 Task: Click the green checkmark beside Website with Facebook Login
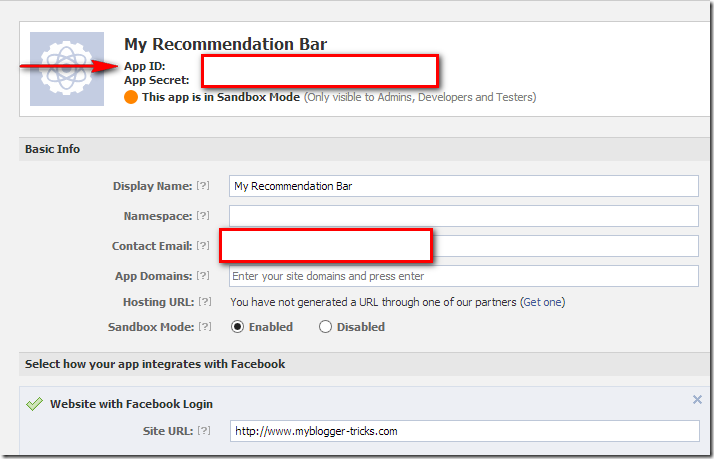click(35, 404)
